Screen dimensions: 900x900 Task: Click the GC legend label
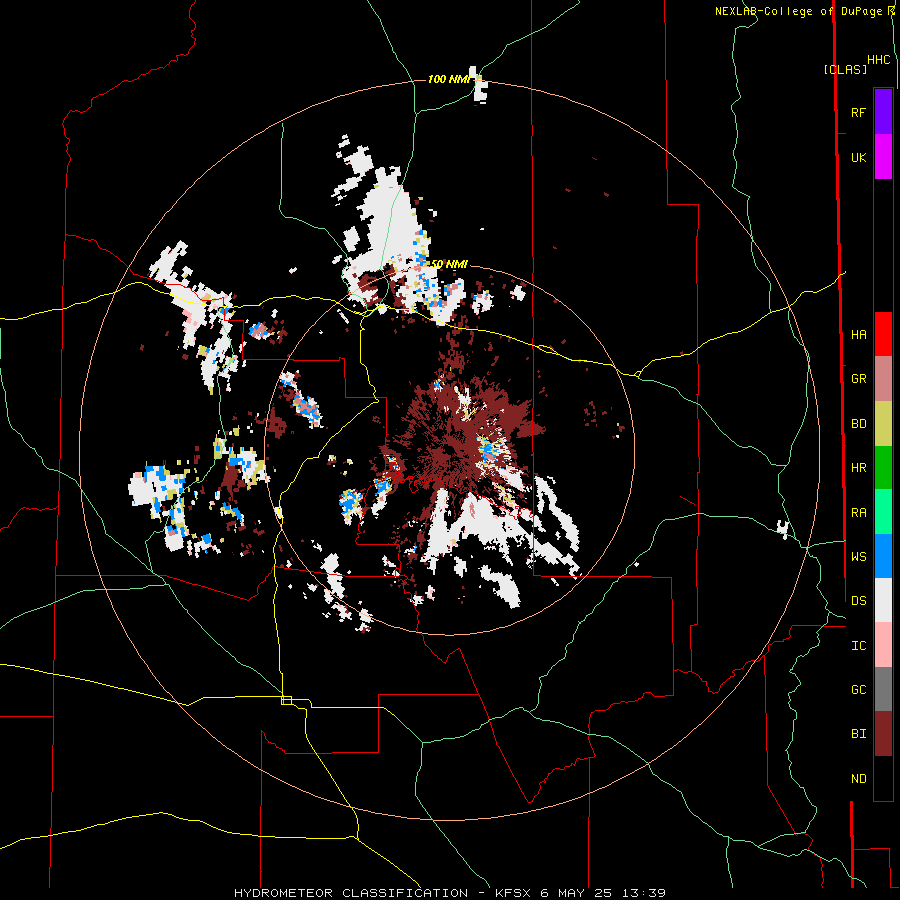pos(858,689)
